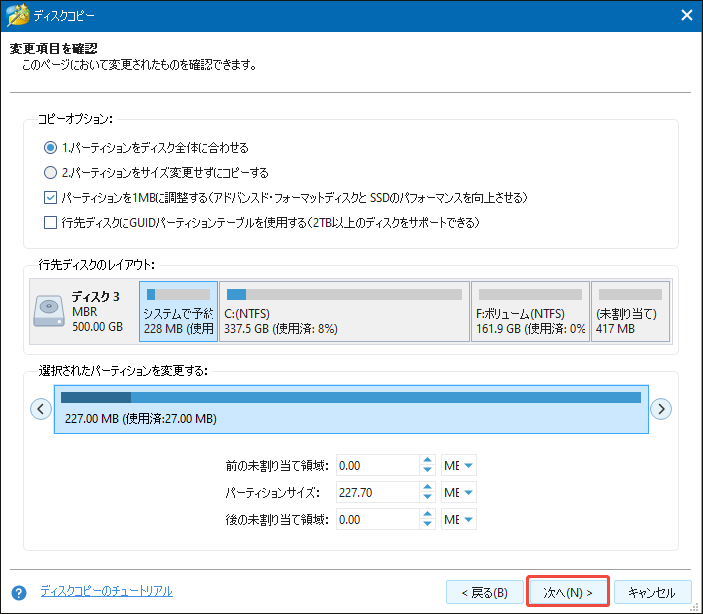Click the キャンセル cancel button

651,592
